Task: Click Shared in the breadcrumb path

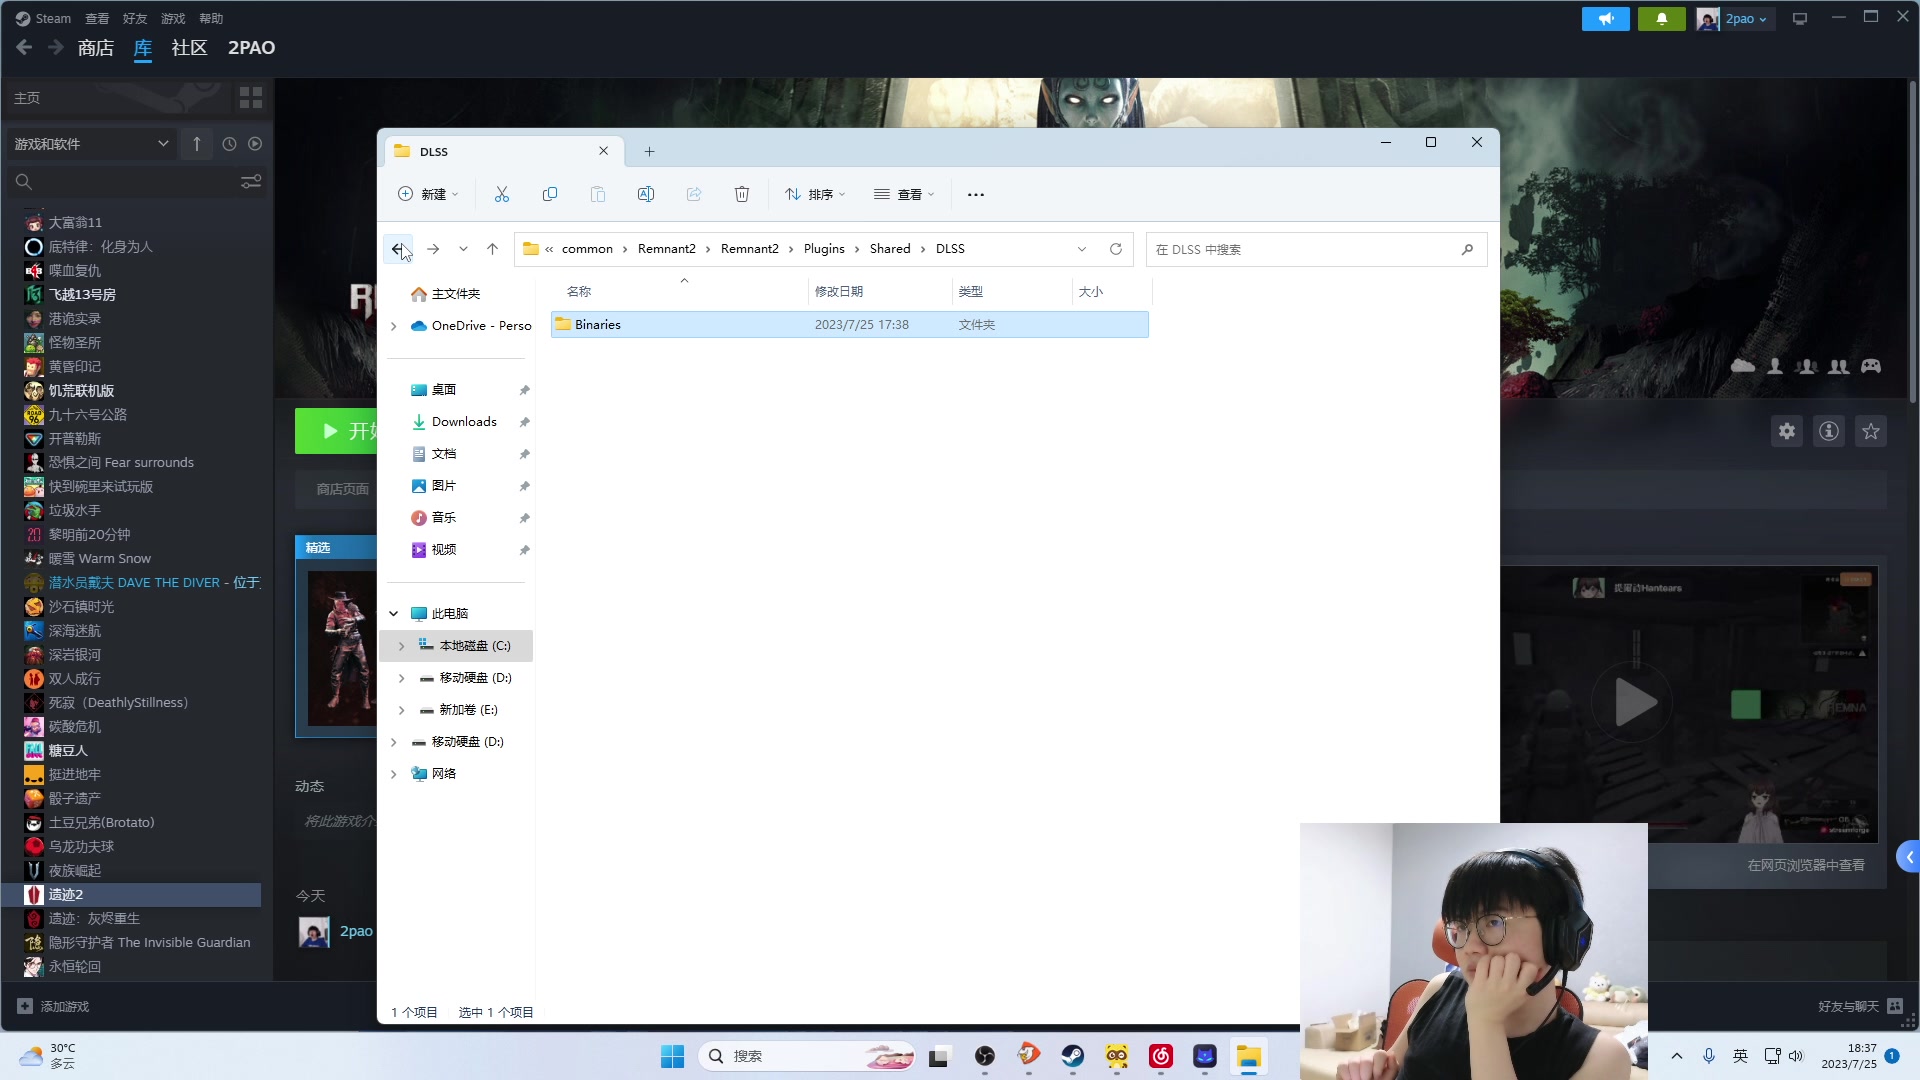Action: coord(890,249)
